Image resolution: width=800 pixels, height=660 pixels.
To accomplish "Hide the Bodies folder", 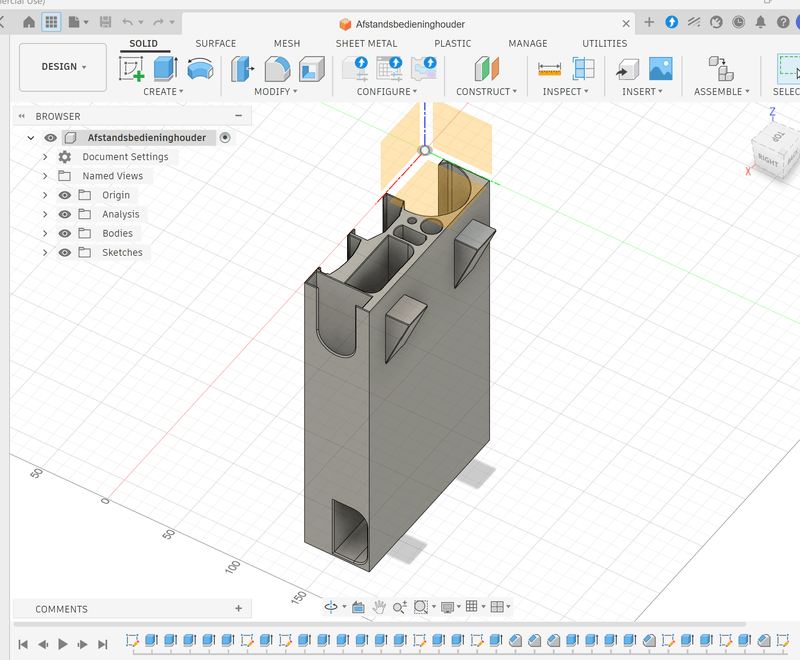I will 64,234.
